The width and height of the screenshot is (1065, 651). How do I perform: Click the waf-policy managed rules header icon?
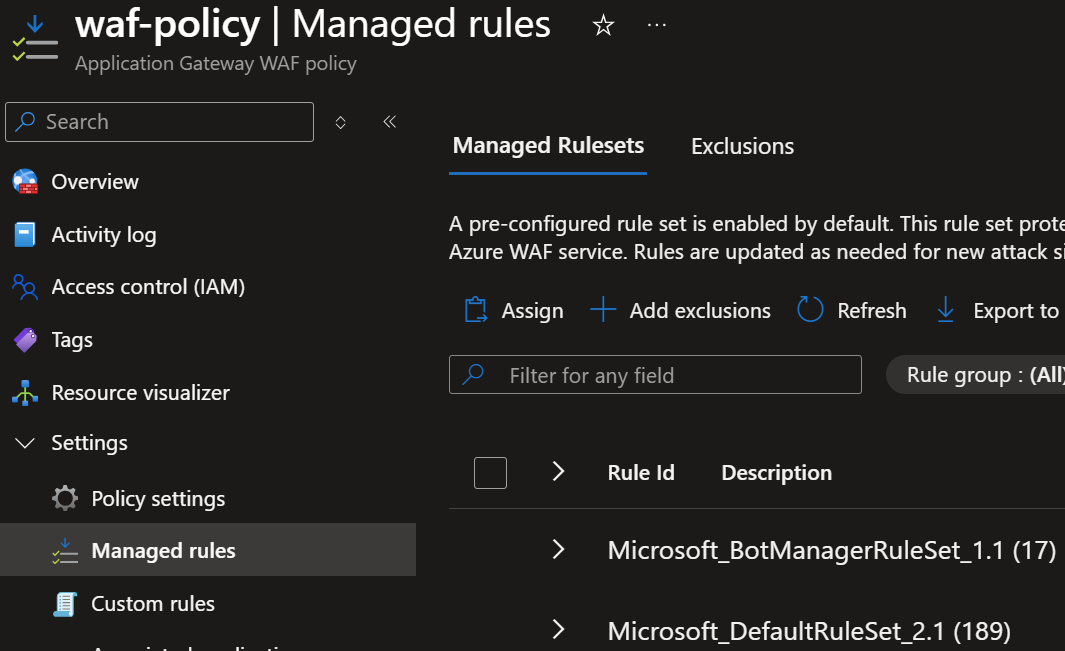coord(35,39)
